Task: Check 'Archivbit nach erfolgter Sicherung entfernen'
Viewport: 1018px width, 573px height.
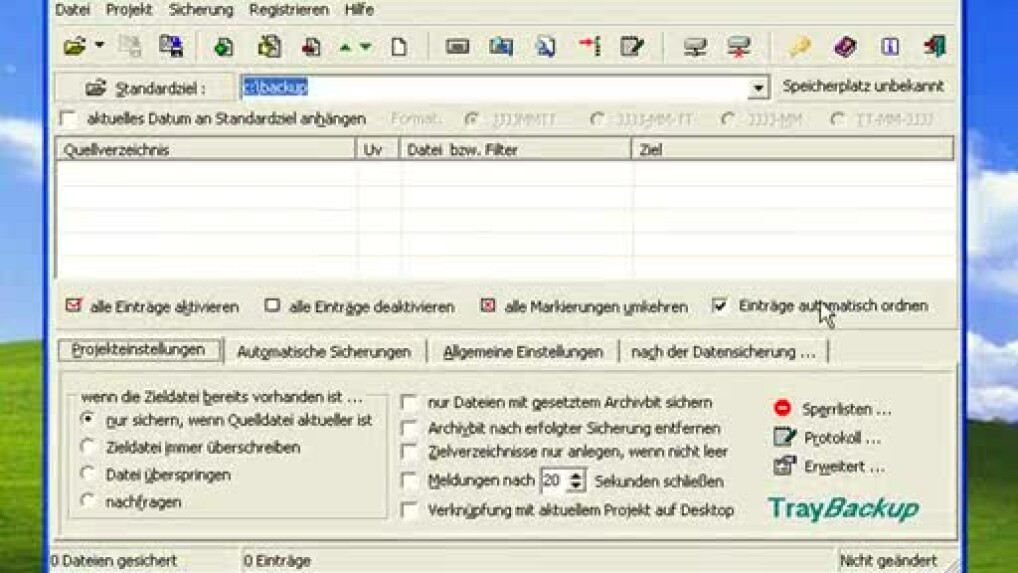Action: point(409,428)
